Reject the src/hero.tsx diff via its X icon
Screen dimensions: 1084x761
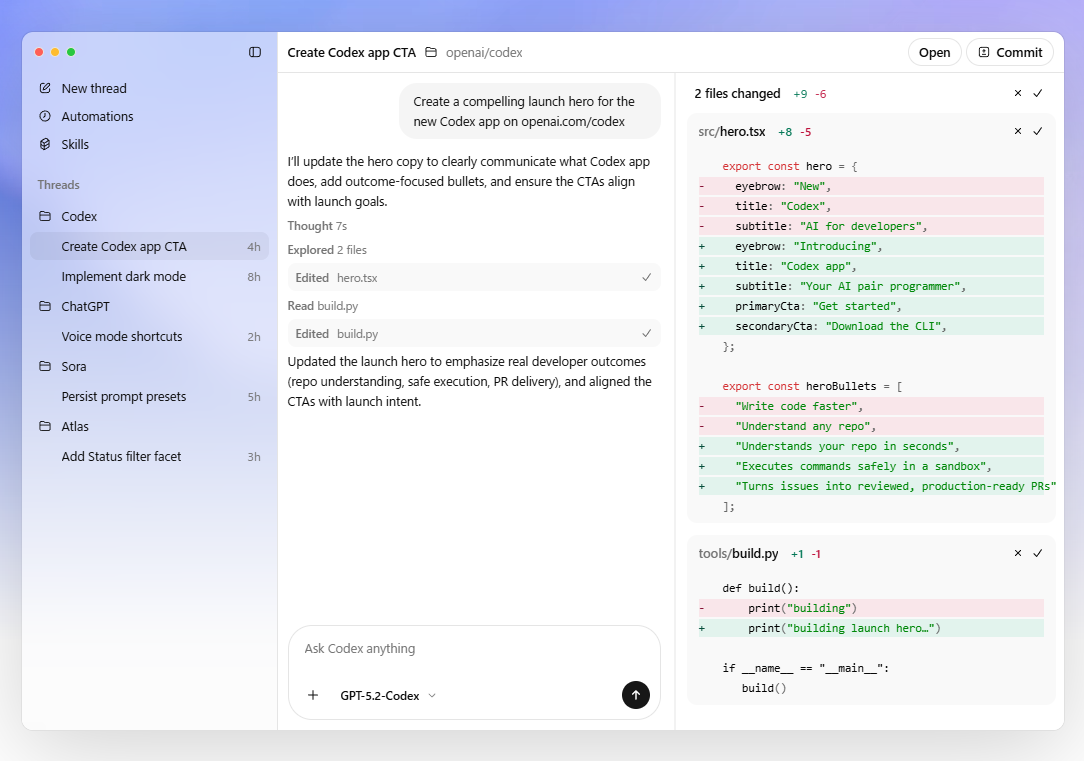click(1017, 131)
